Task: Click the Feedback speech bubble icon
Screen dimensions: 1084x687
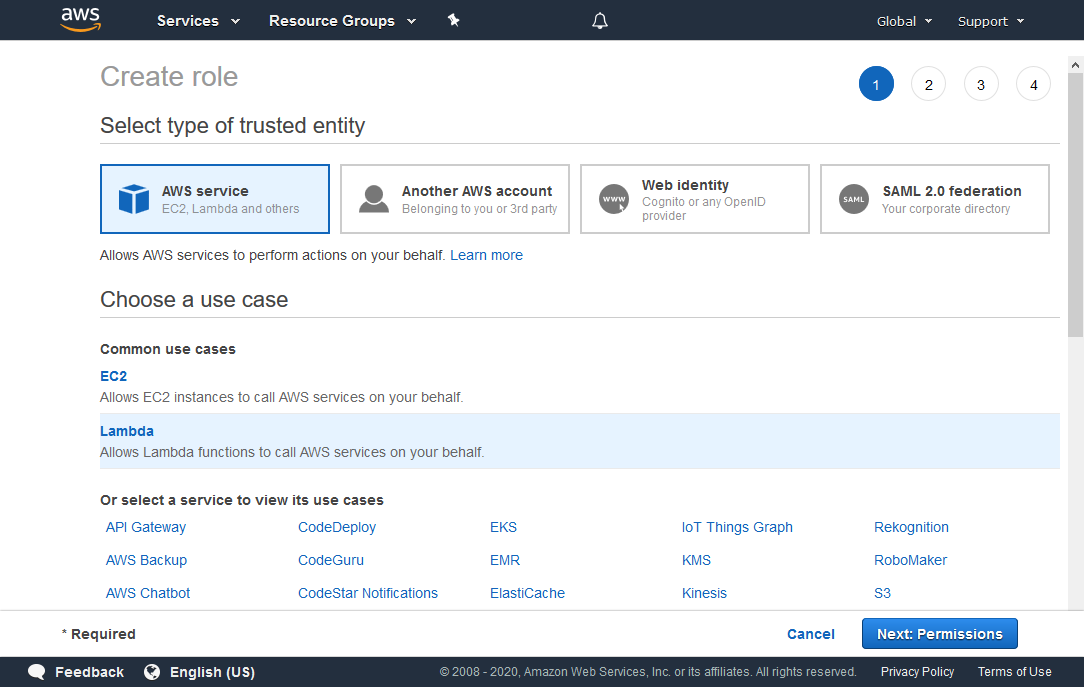Action: tap(37, 672)
